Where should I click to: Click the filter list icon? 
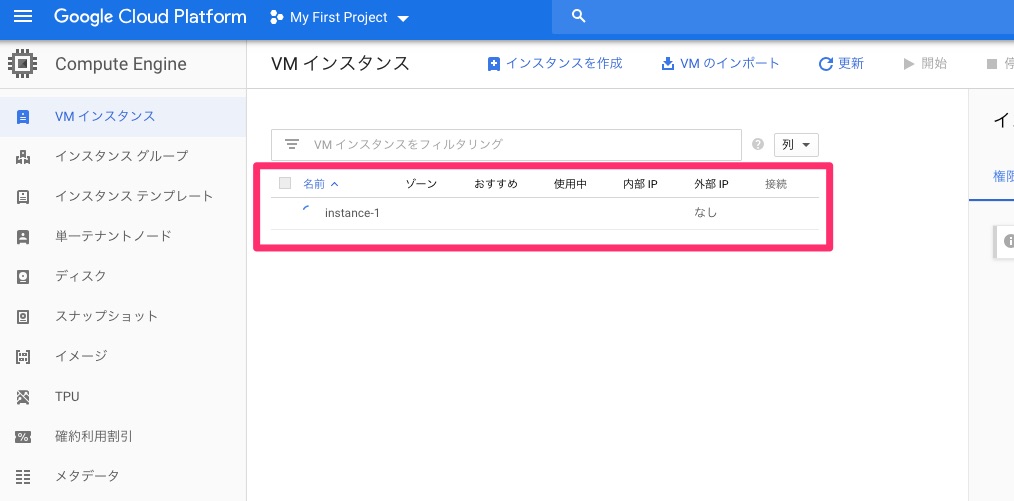[x=292, y=144]
